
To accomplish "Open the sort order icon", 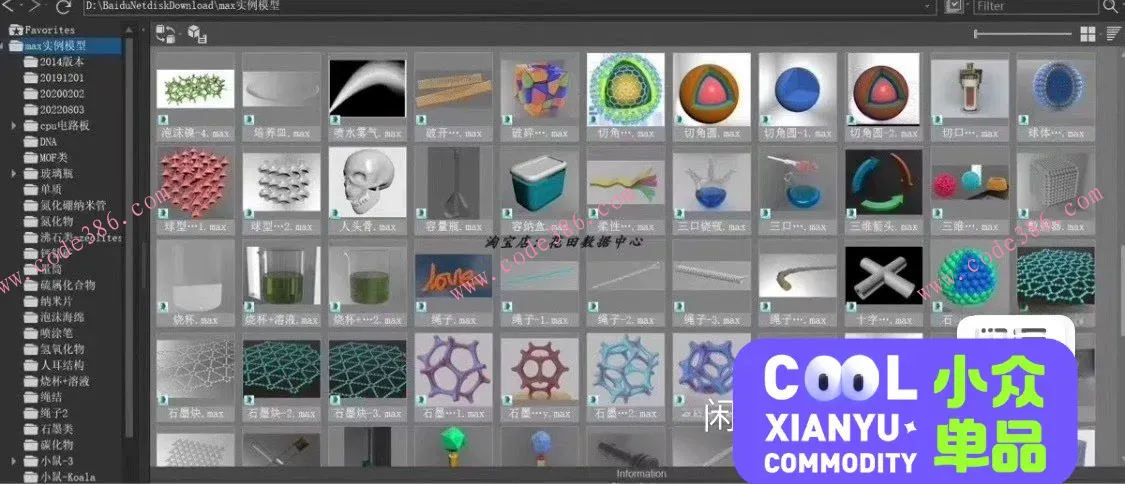I will [x=1113, y=35].
